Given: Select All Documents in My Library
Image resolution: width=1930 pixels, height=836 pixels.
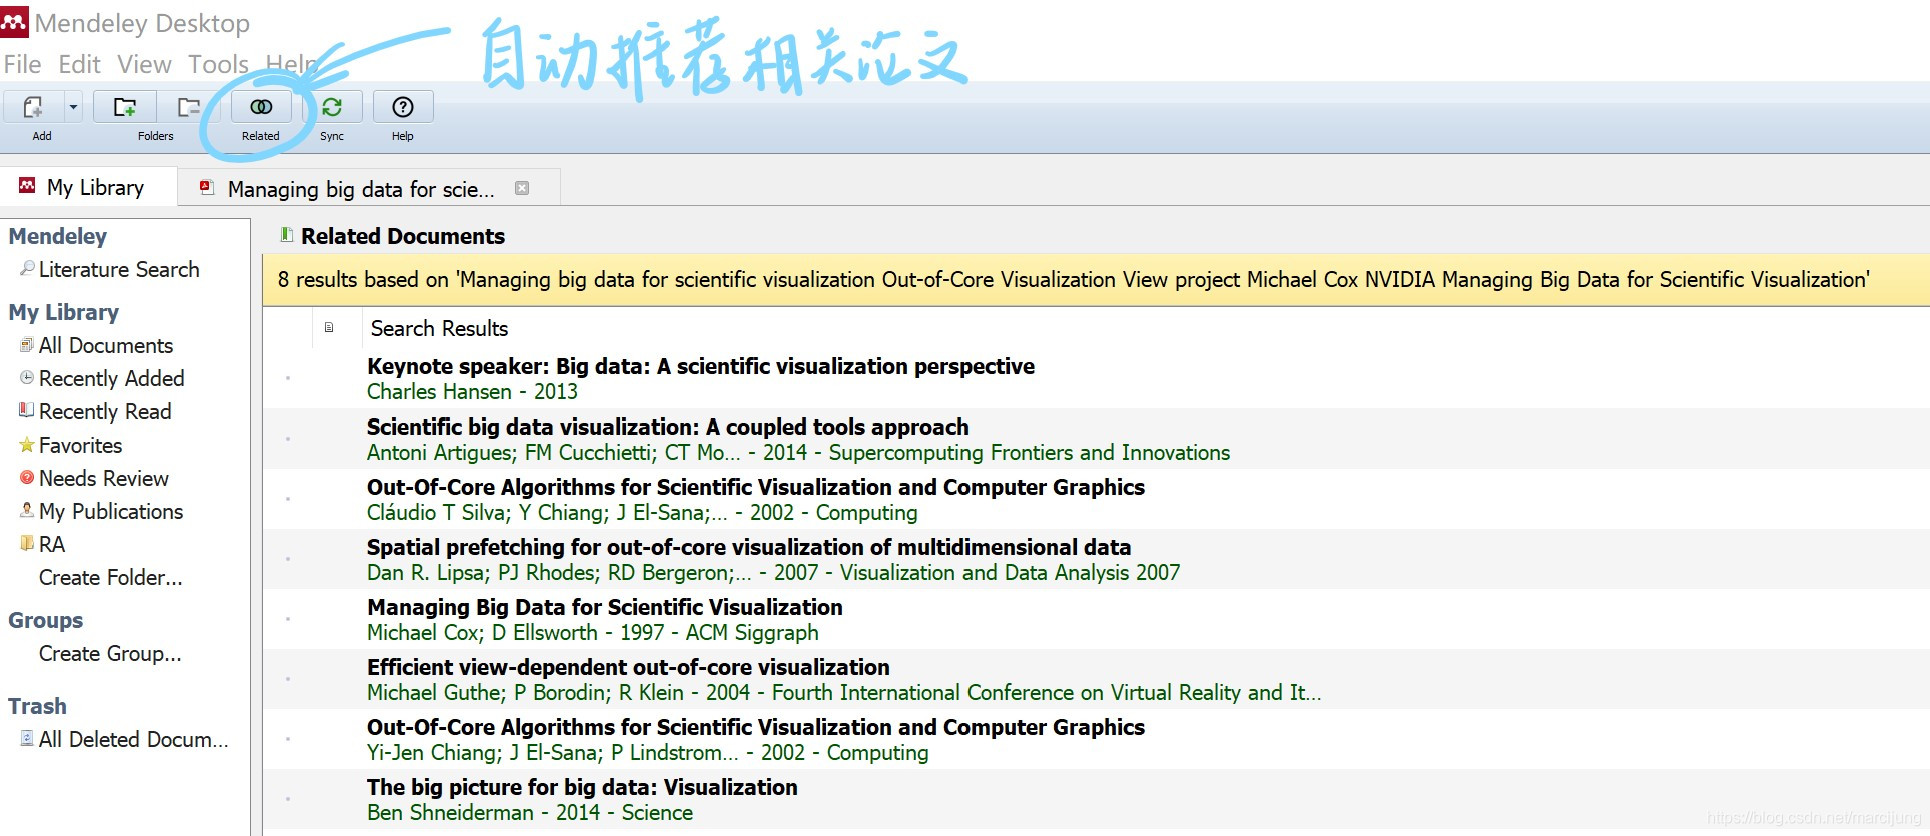Looking at the screenshot, I should (105, 345).
